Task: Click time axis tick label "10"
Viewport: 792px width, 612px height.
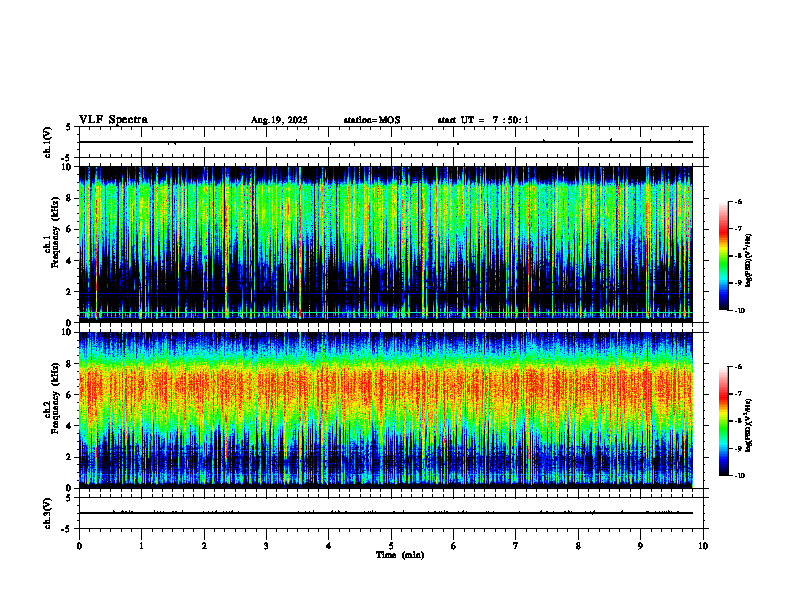Action: click(x=703, y=546)
